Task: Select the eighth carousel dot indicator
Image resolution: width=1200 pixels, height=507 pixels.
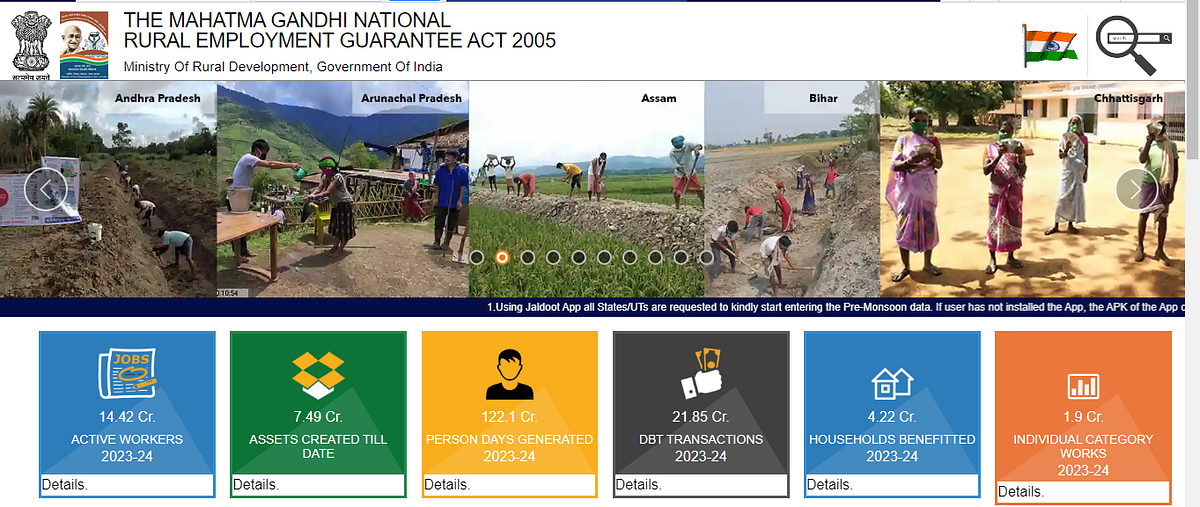Action: coord(655,257)
